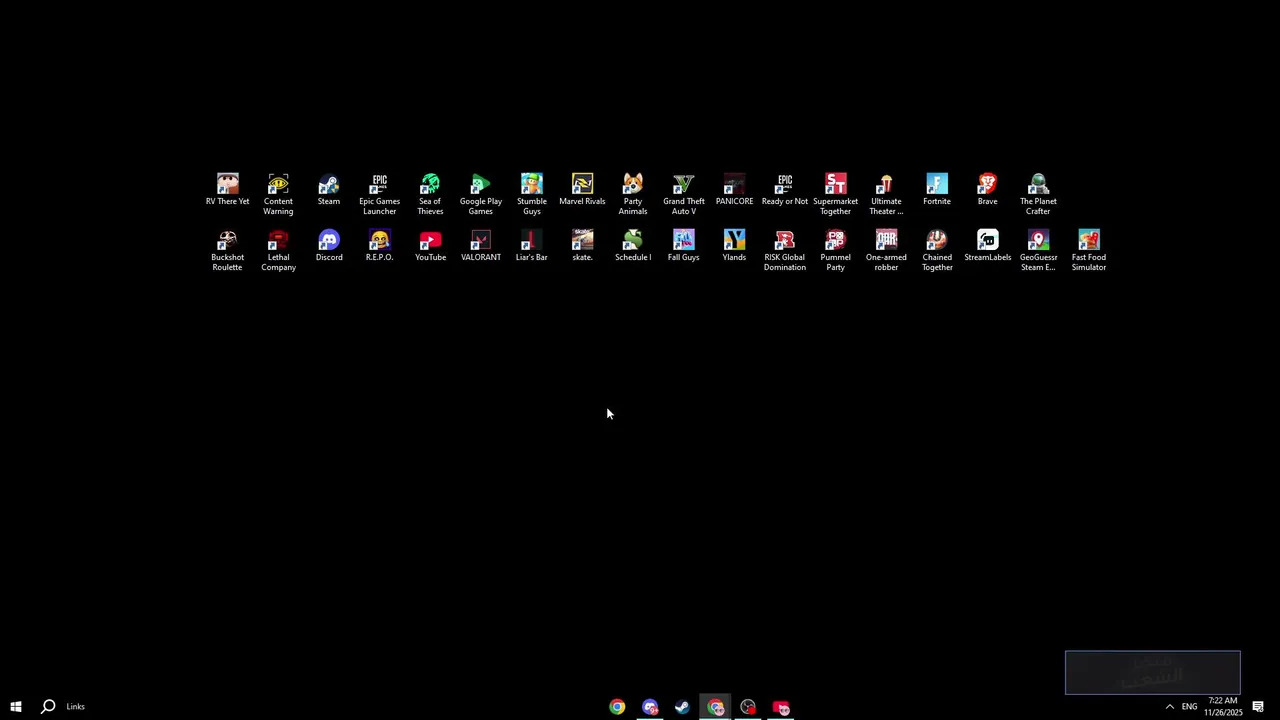
Task: Select the Fortnite desktop icon
Action: click(x=937, y=190)
